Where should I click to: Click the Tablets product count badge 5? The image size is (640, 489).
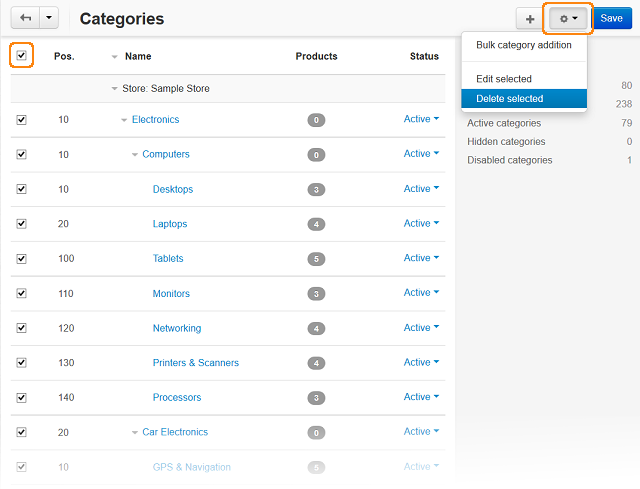316,259
